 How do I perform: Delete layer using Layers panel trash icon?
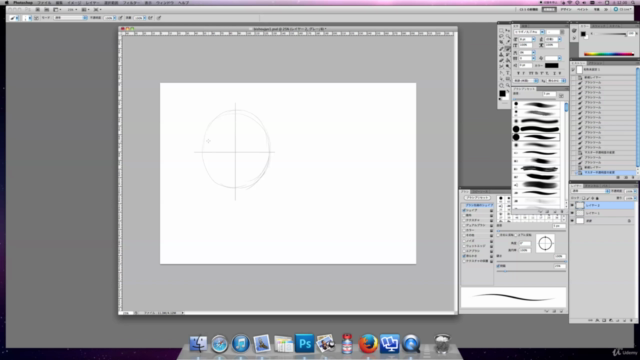coord(631,320)
